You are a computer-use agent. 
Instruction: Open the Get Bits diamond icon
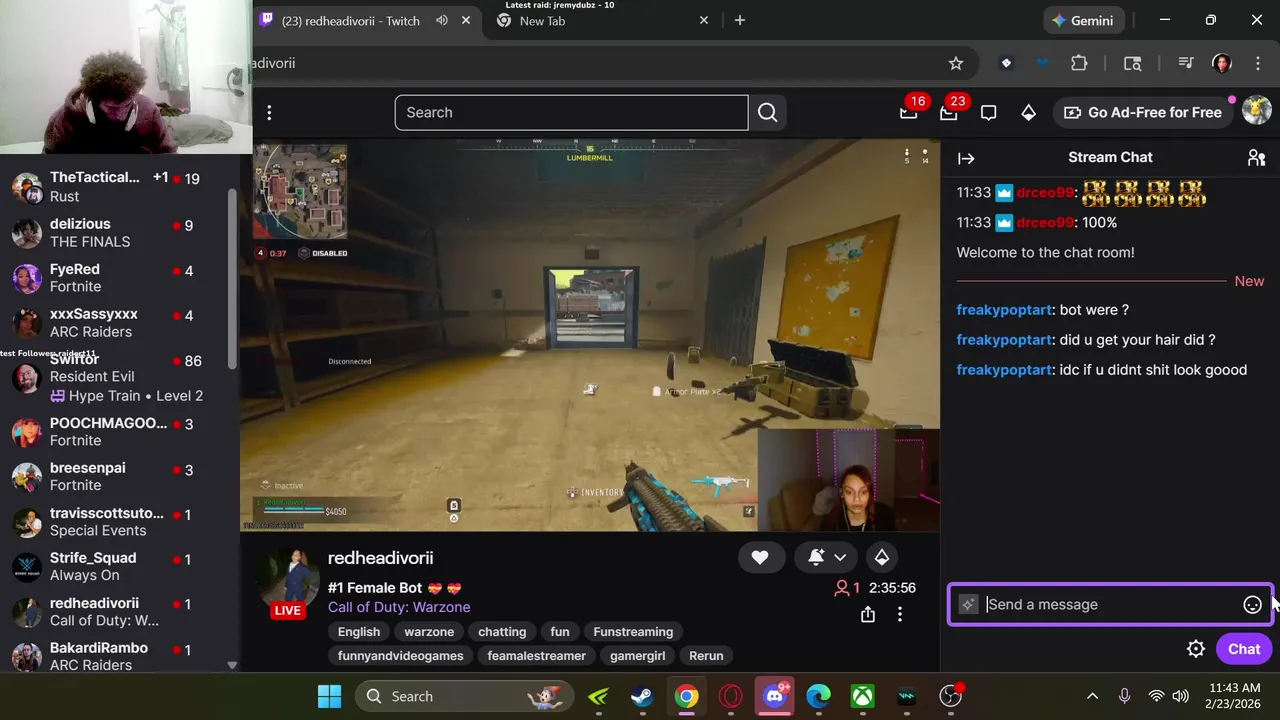tap(1028, 113)
